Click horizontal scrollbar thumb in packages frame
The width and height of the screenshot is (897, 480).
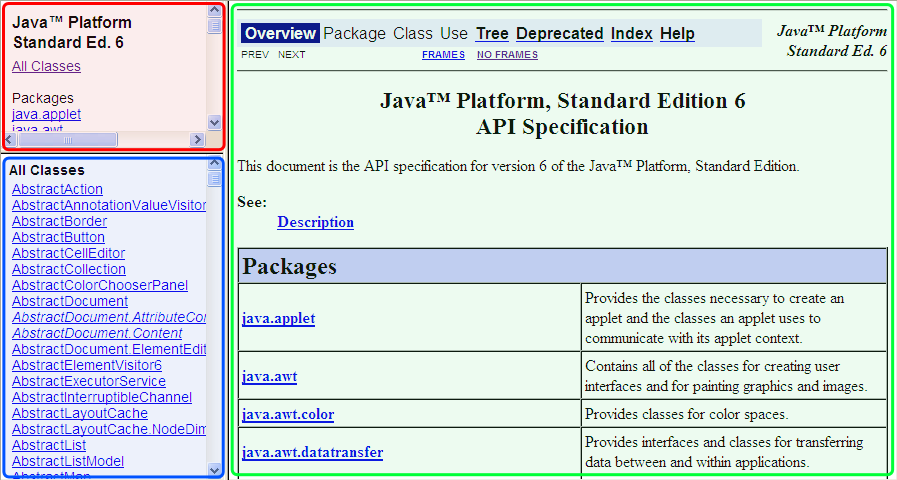click(68, 140)
